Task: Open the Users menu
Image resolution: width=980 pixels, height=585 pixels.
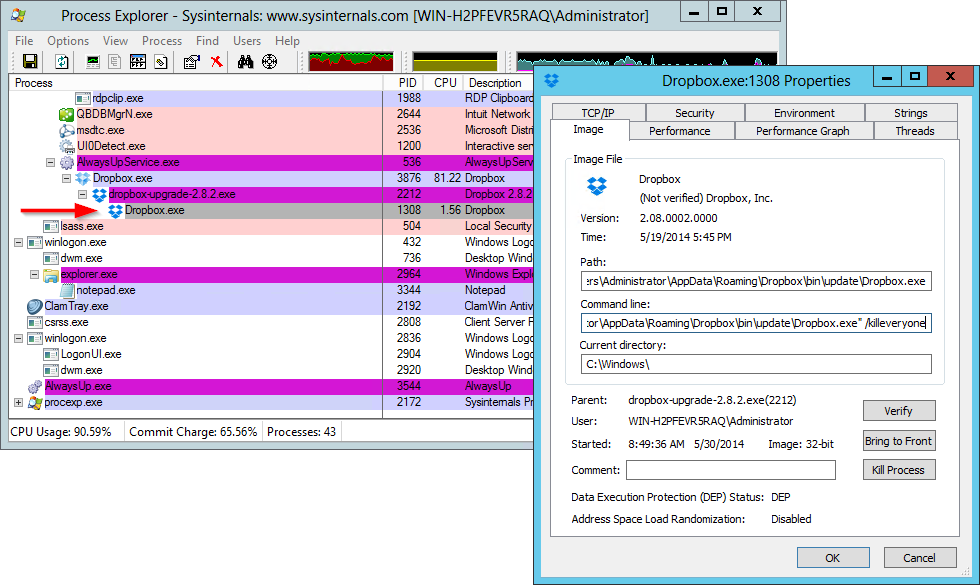Action: 247,41
